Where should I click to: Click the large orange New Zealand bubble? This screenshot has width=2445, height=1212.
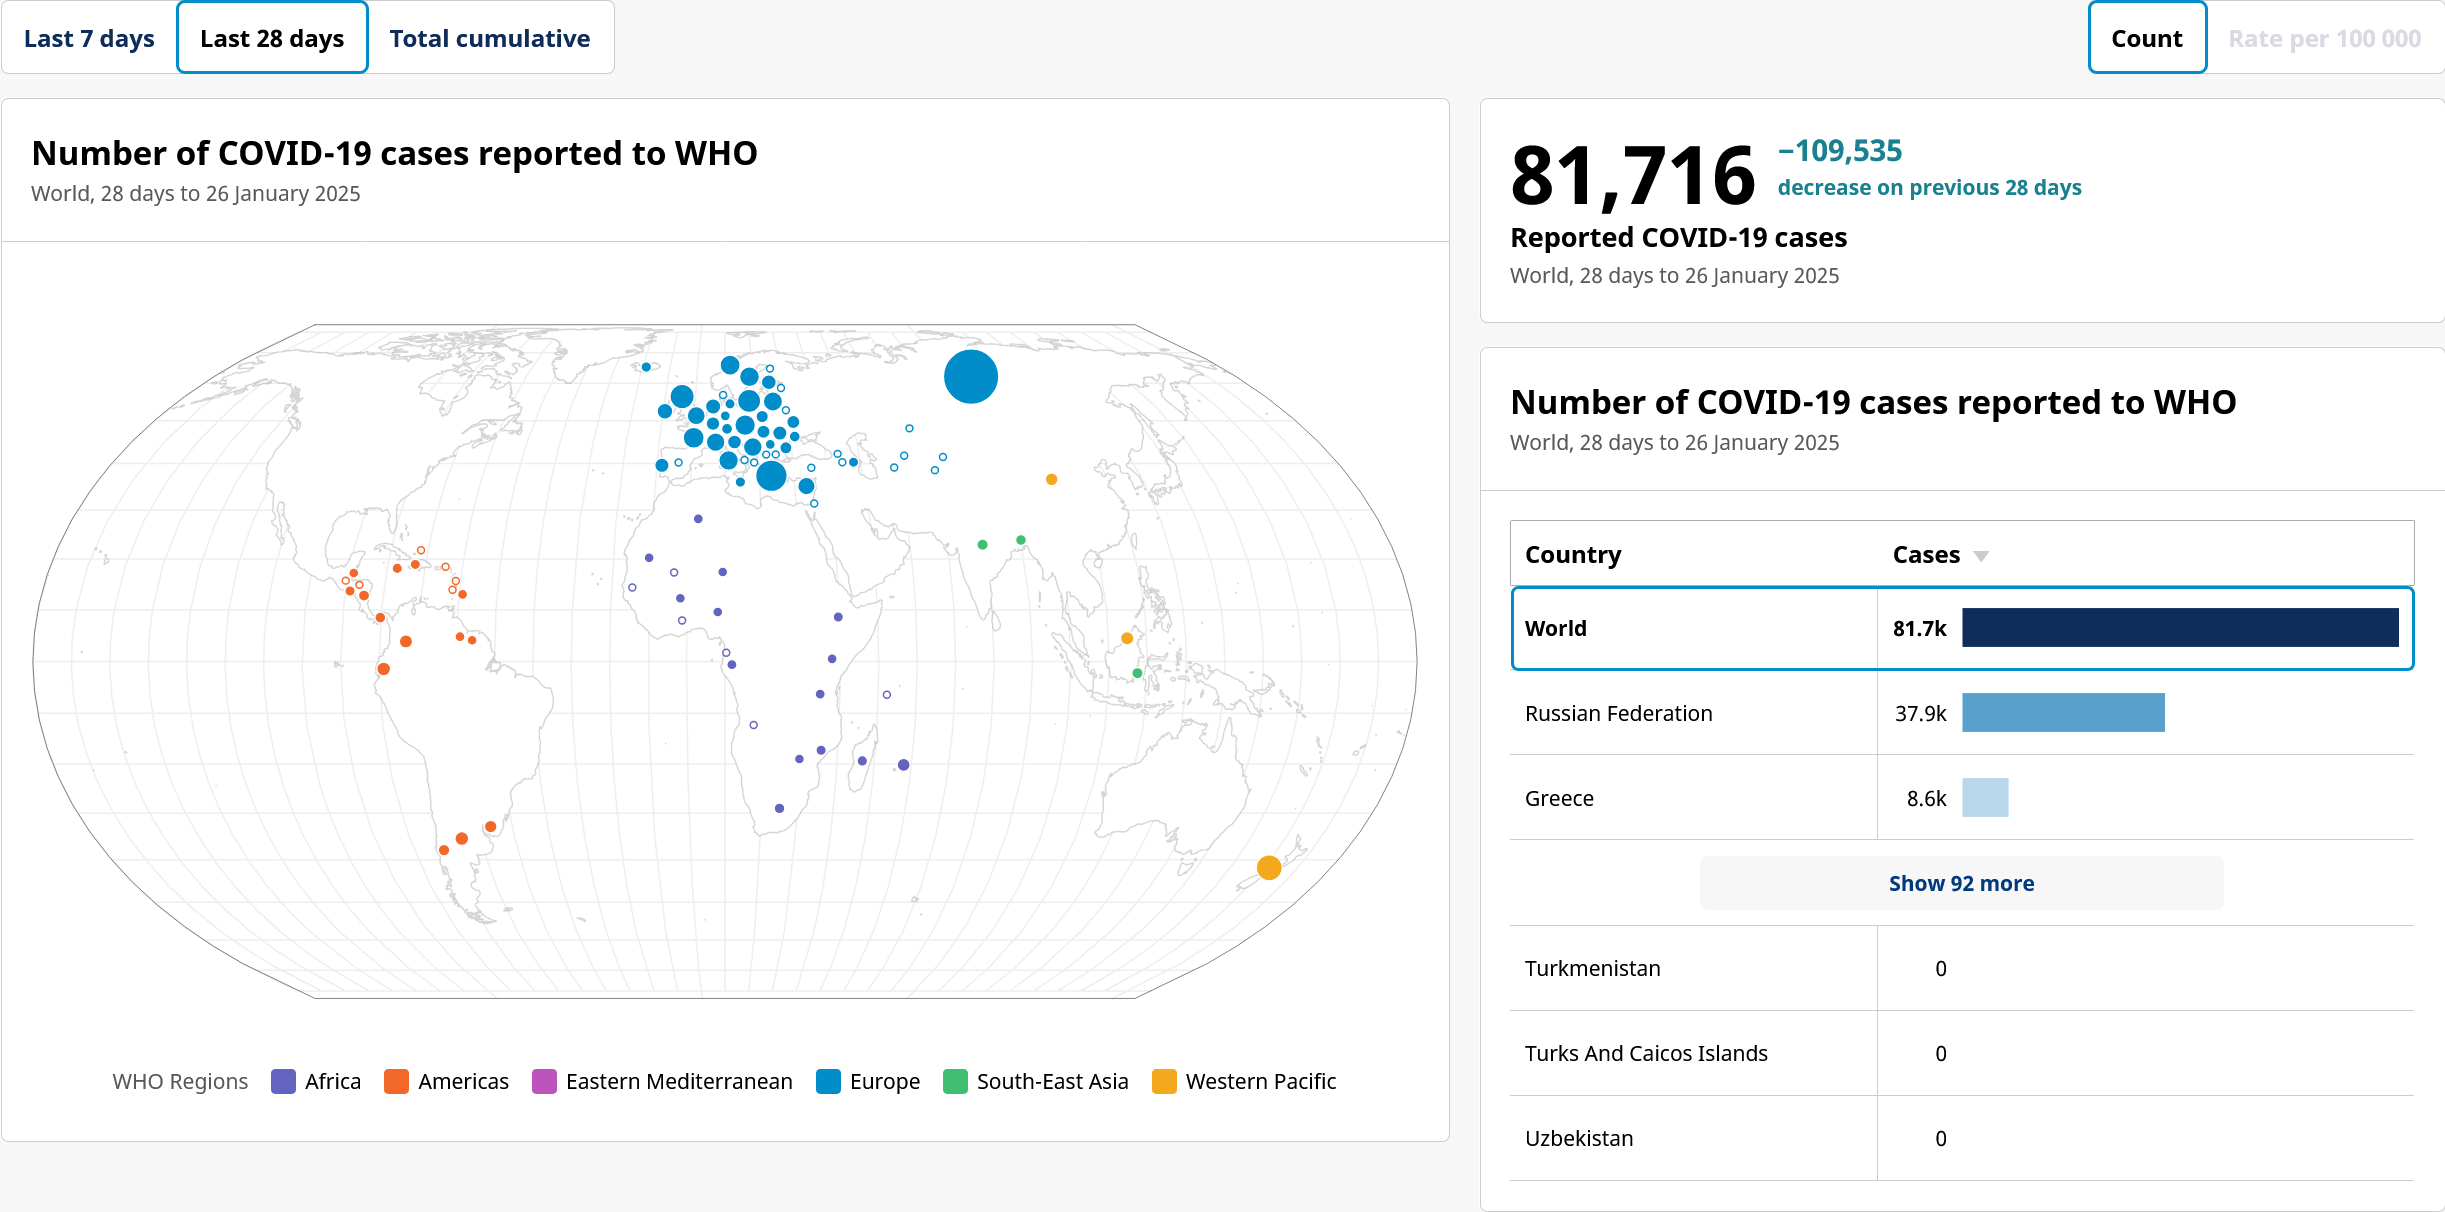(x=1268, y=867)
